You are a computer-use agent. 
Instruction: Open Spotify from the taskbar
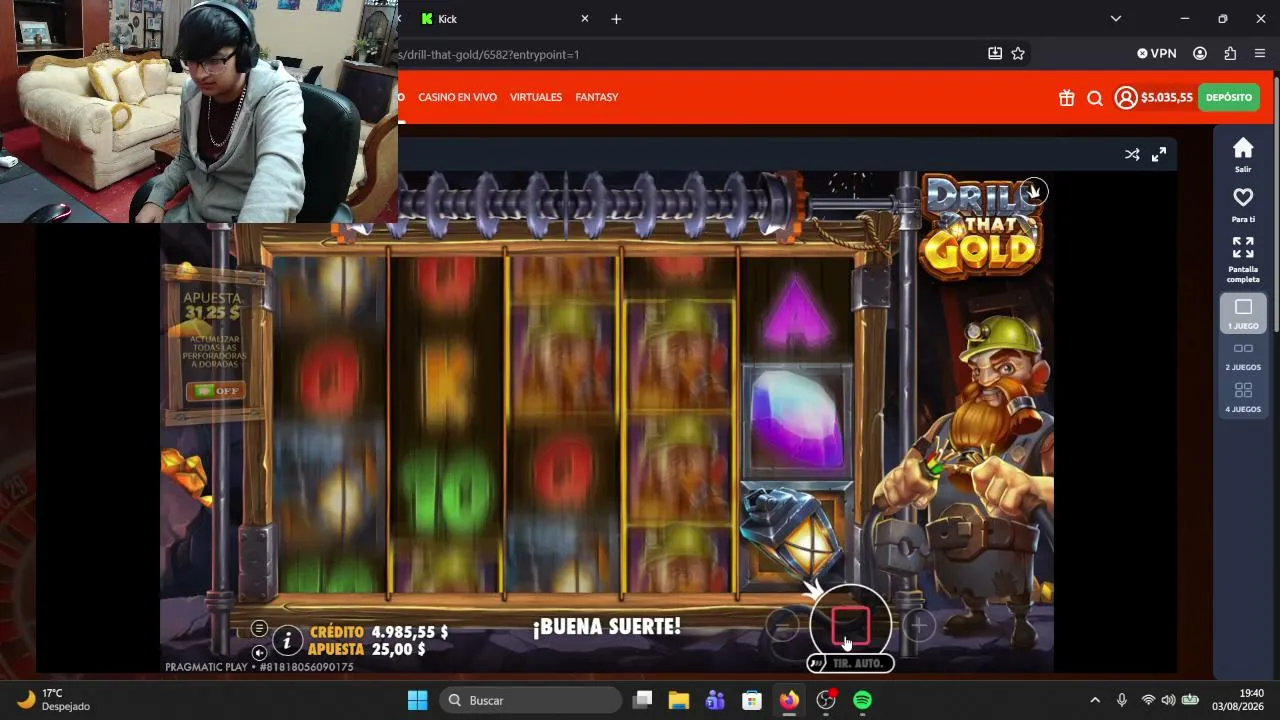pos(862,700)
